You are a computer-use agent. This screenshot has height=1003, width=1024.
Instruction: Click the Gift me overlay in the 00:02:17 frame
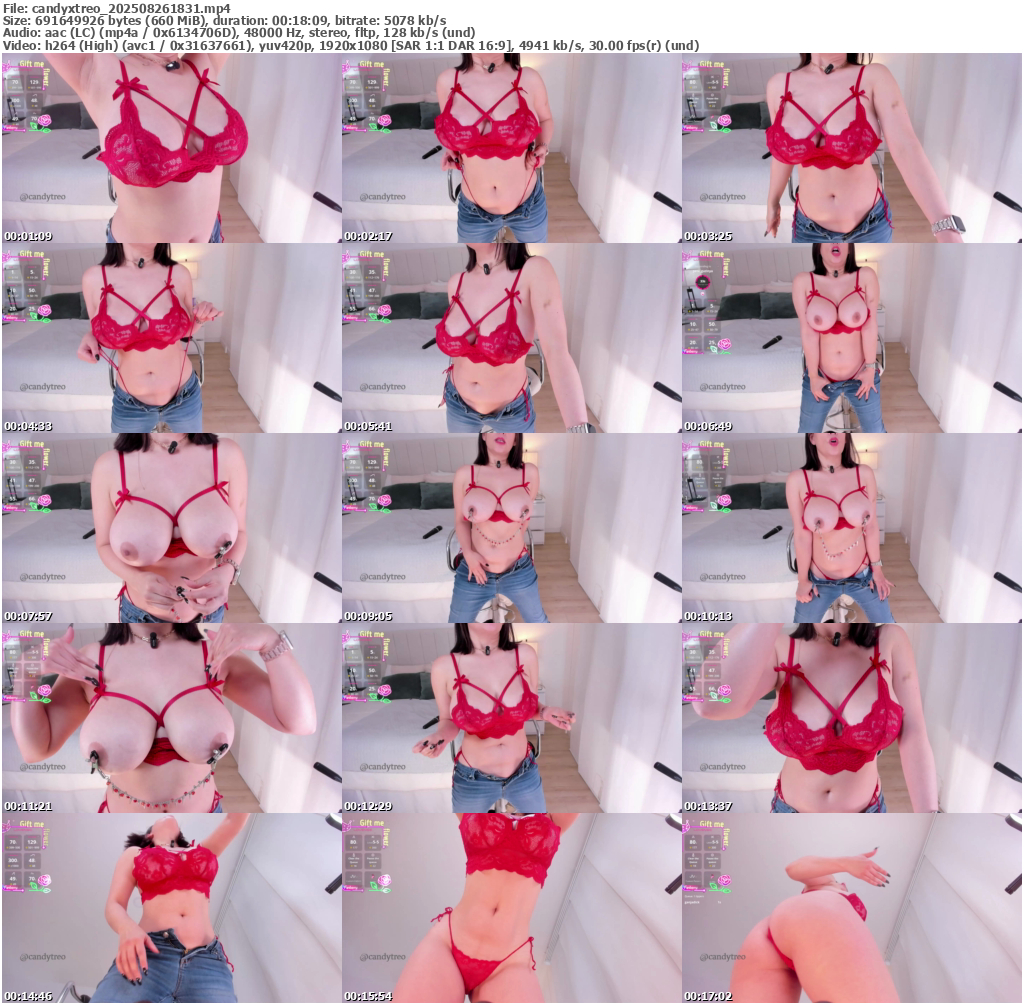[x=372, y=64]
